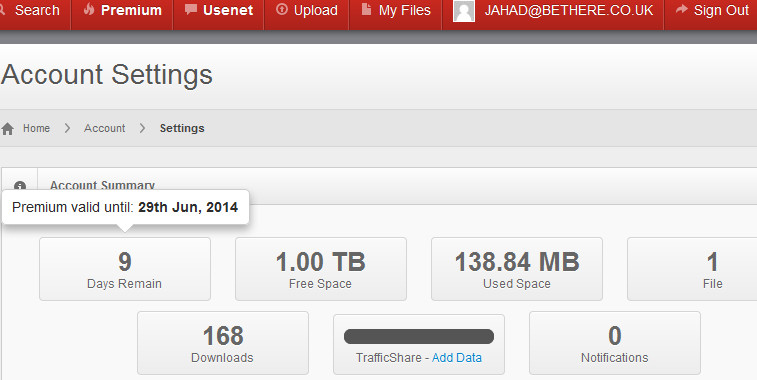The image size is (757, 380).
Task: Click the Sign Out link
Action: coord(721,10)
